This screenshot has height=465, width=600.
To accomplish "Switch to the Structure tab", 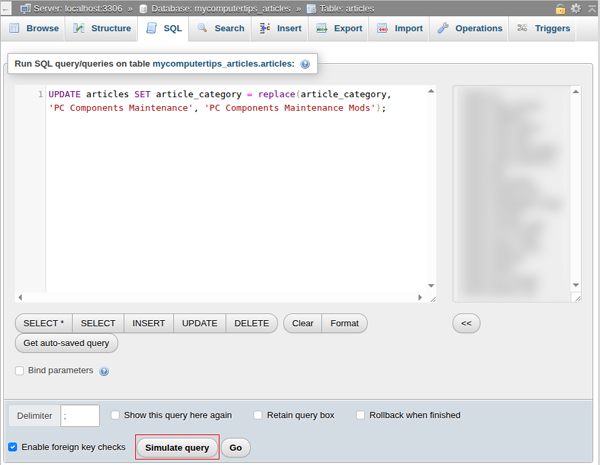I will coord(102,28).
